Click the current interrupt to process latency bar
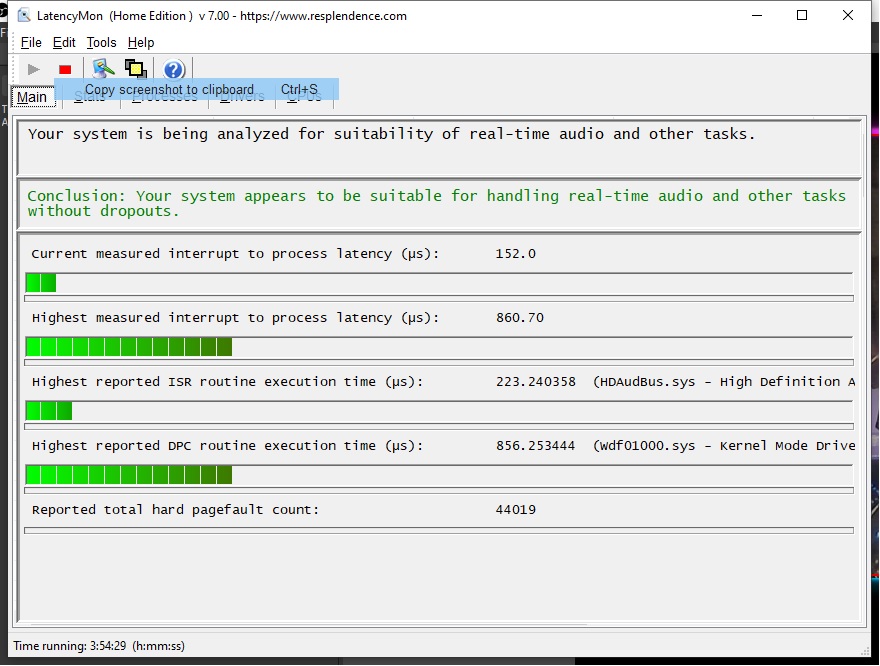Image resolution: width=880 pixels, height=666 pixels. coord(439,282)
